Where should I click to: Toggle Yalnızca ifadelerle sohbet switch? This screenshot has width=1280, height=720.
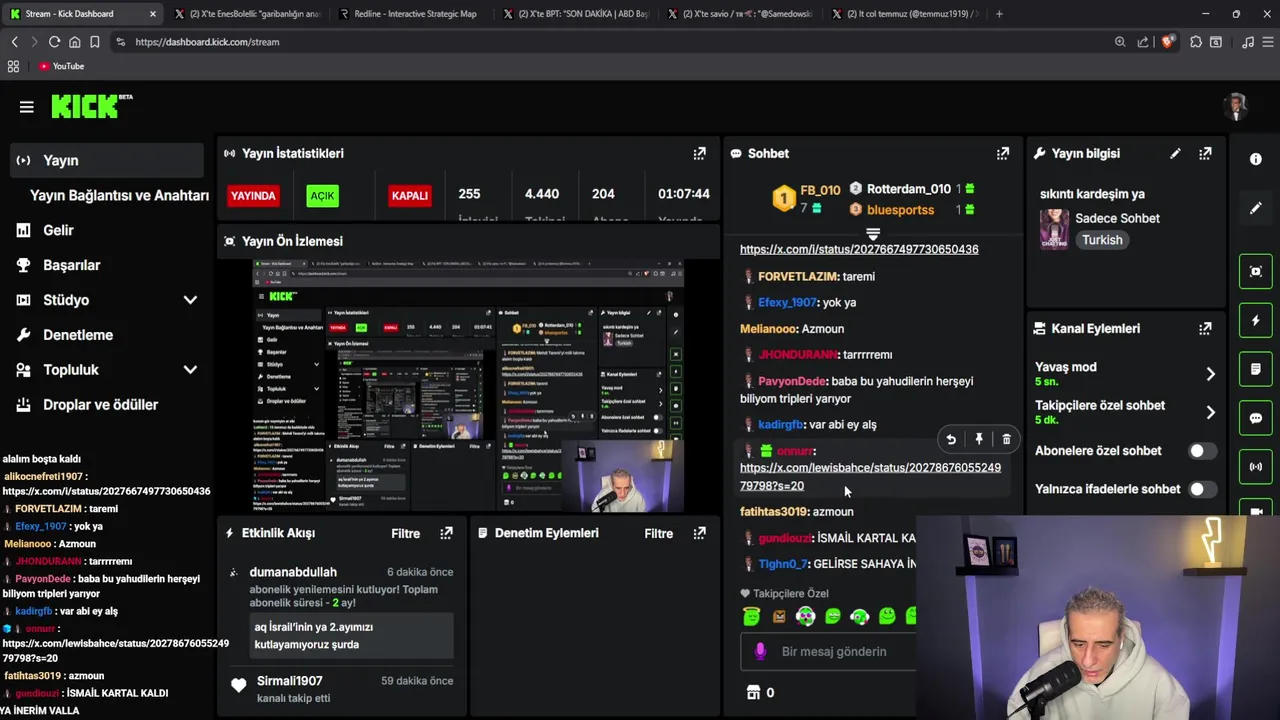point(1203,489)
